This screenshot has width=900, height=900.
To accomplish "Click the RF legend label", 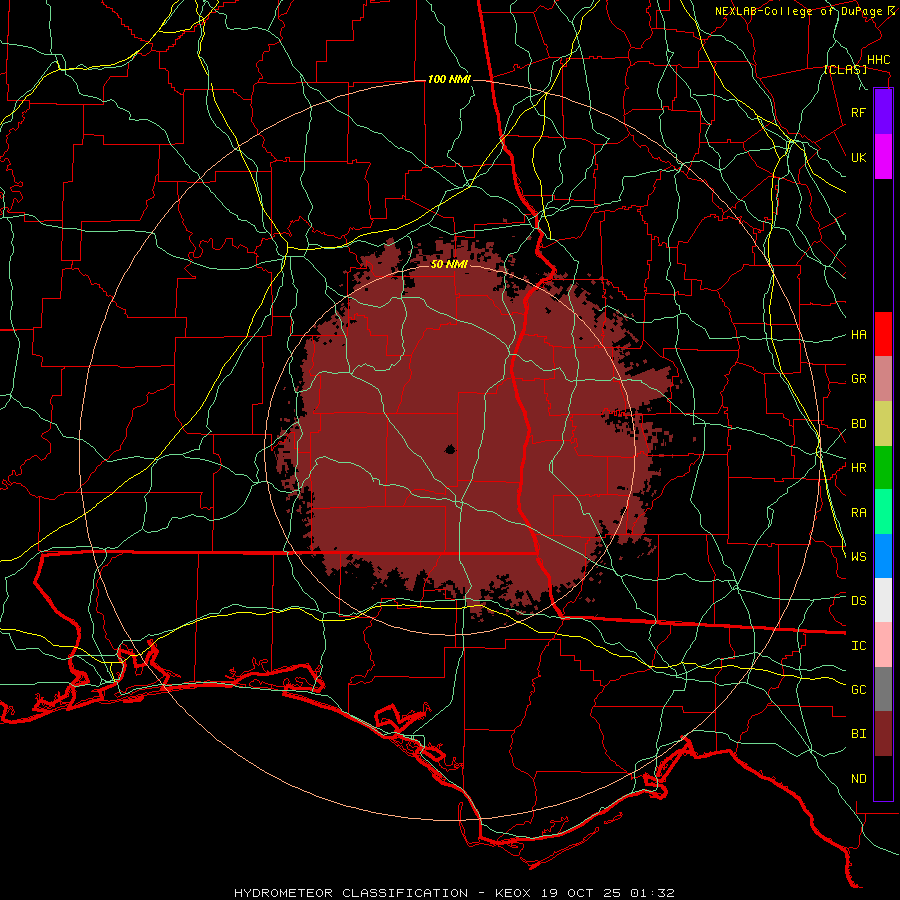I will [858, 112].
